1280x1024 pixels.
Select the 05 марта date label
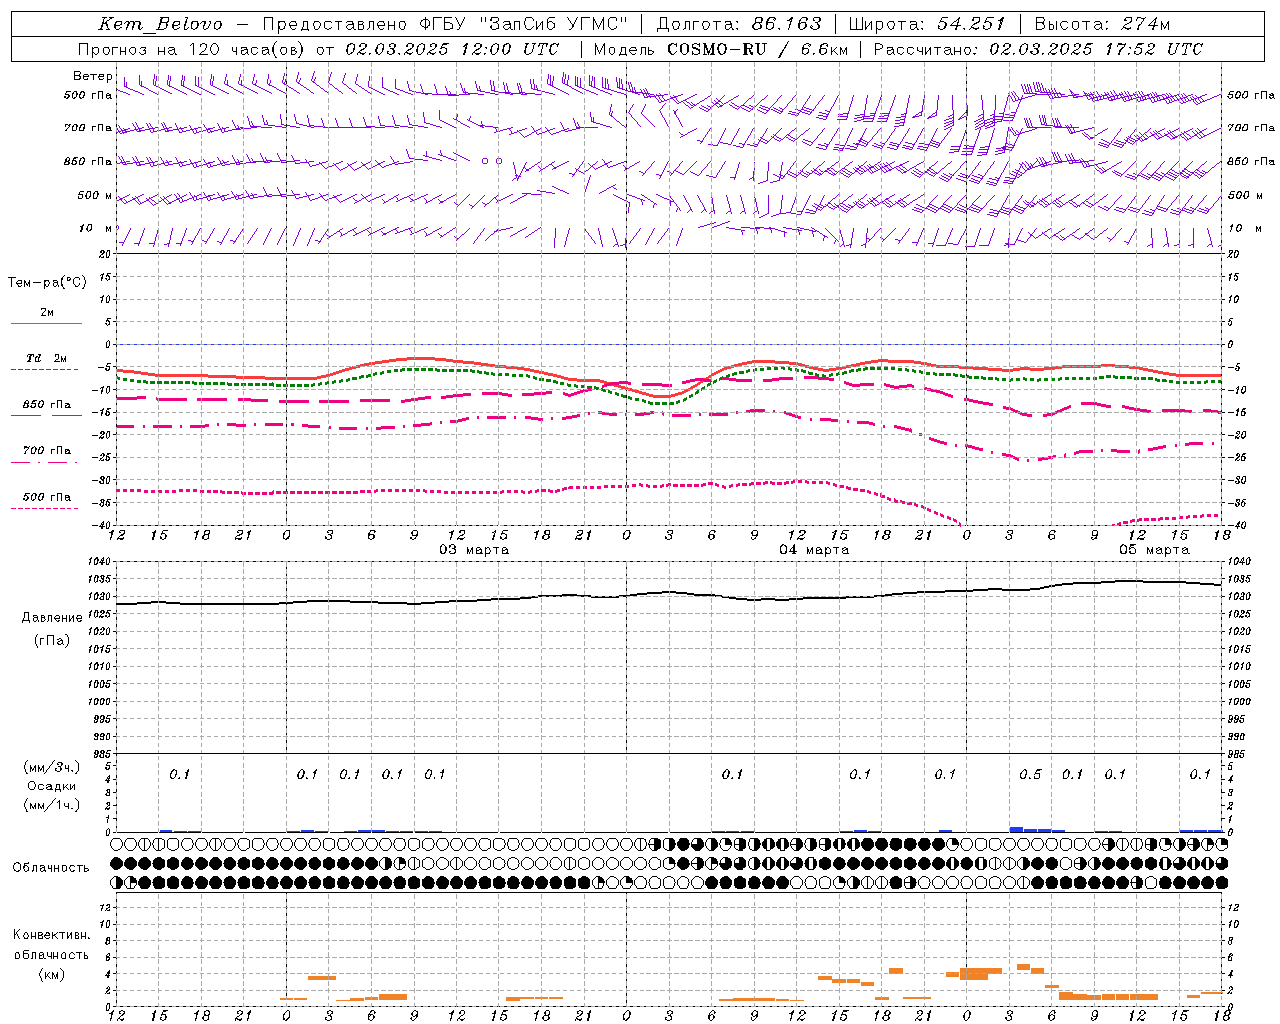[x=1154, y=550]
